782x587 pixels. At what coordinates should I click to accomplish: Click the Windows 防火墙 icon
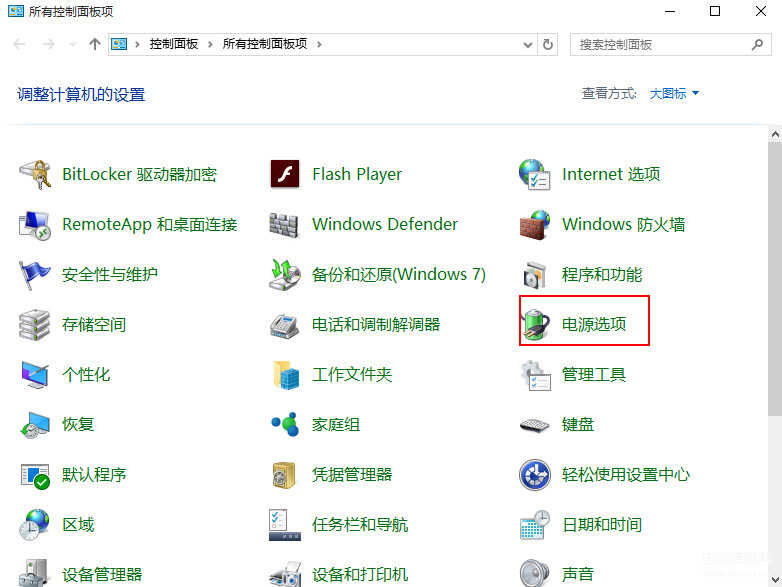[x=535, y=224]
